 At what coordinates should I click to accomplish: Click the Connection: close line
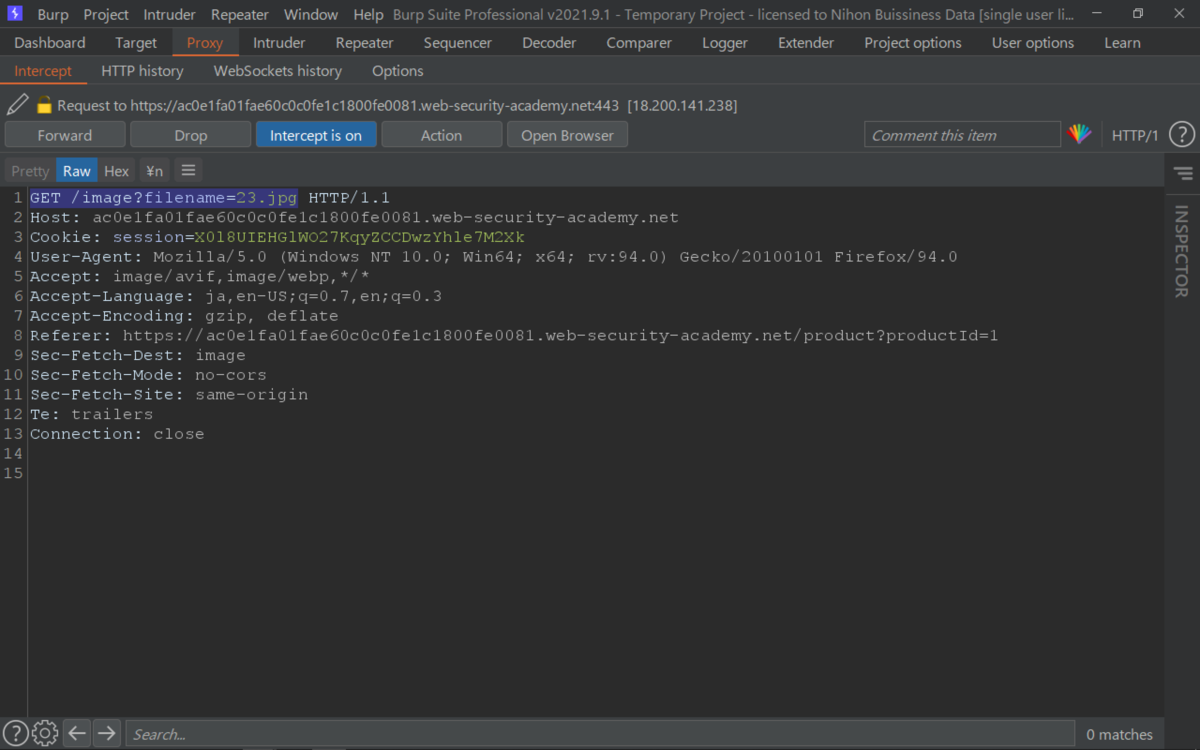coord(117,434)
